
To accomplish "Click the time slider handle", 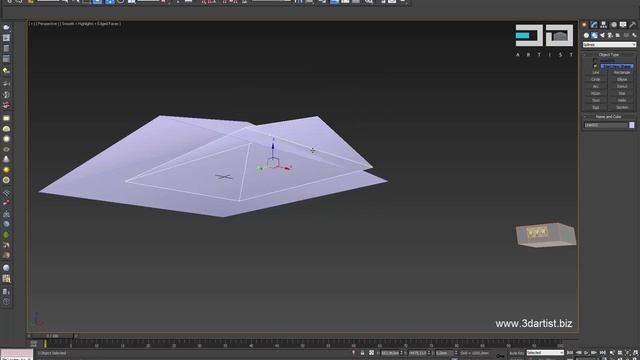I will (x=52, y=336).
